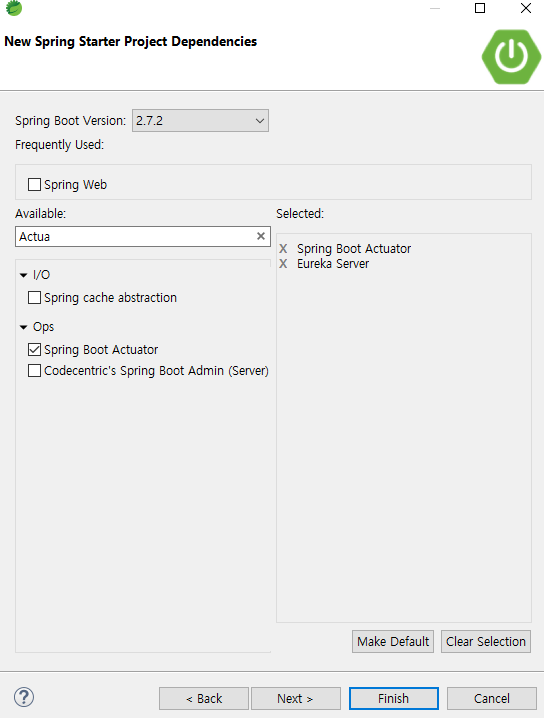Click the Spring cache abstraction label
544x718 pixels.
click(110, 298)
